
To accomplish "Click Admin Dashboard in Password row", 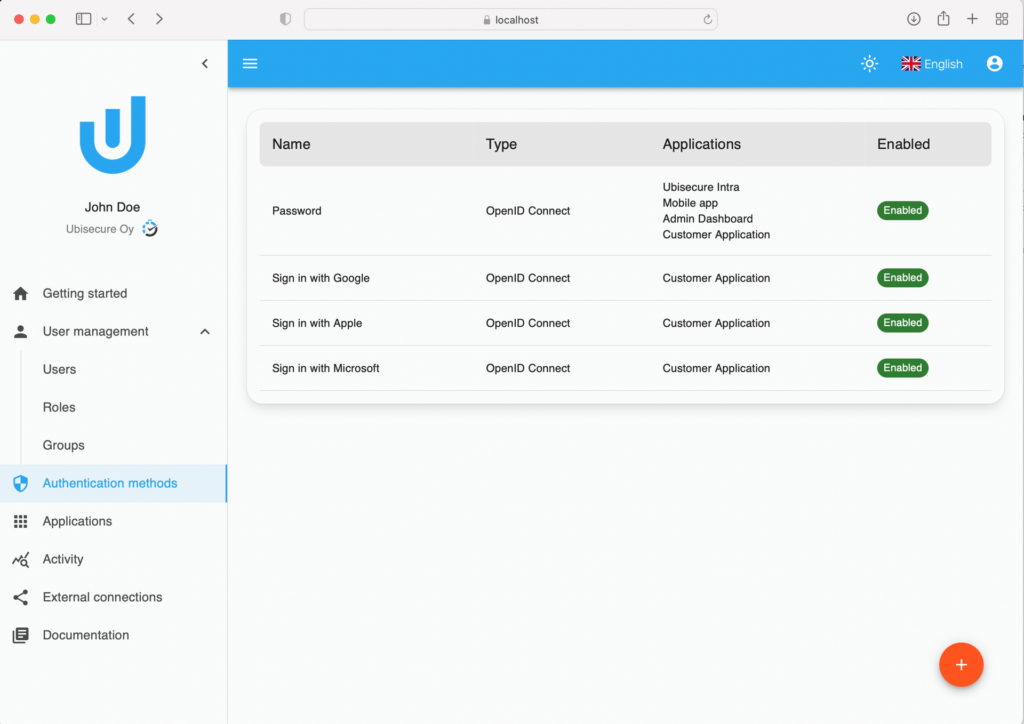I will click(x=707, y=219).
